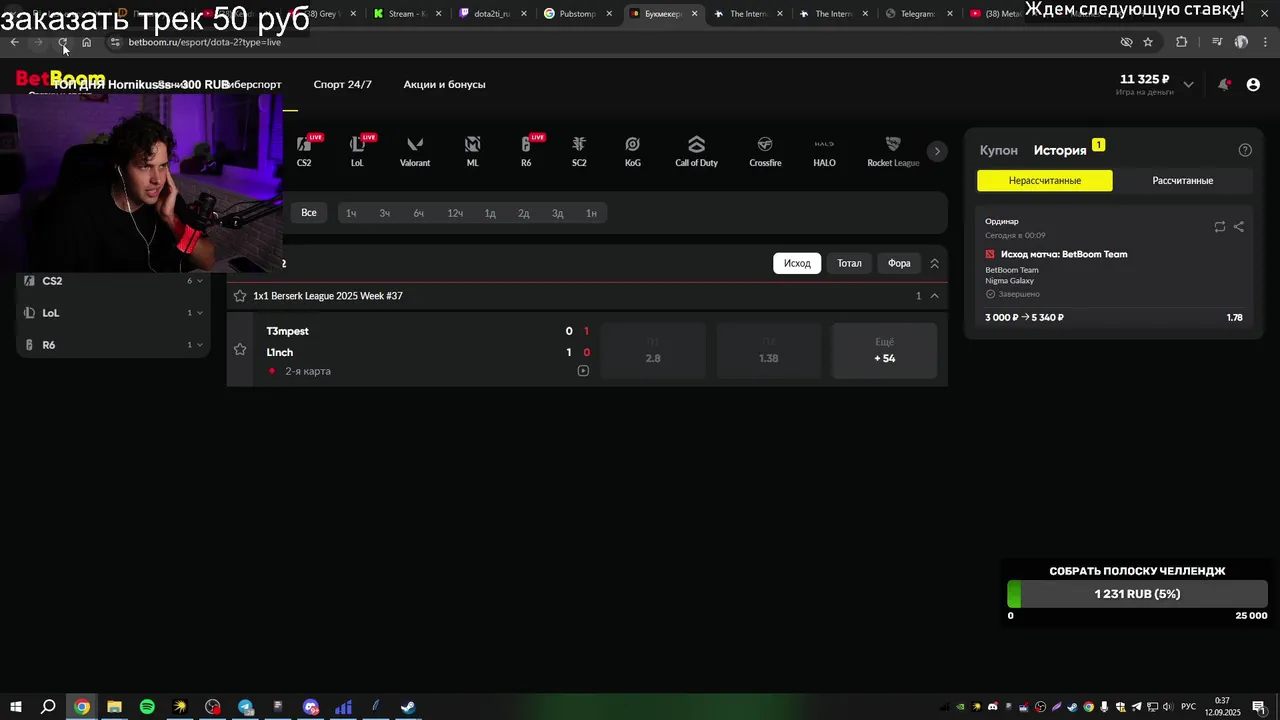Switch to dota2ti_ru browser tab
The width and height of the screenshot is (1280, 720).
[491, 14]
